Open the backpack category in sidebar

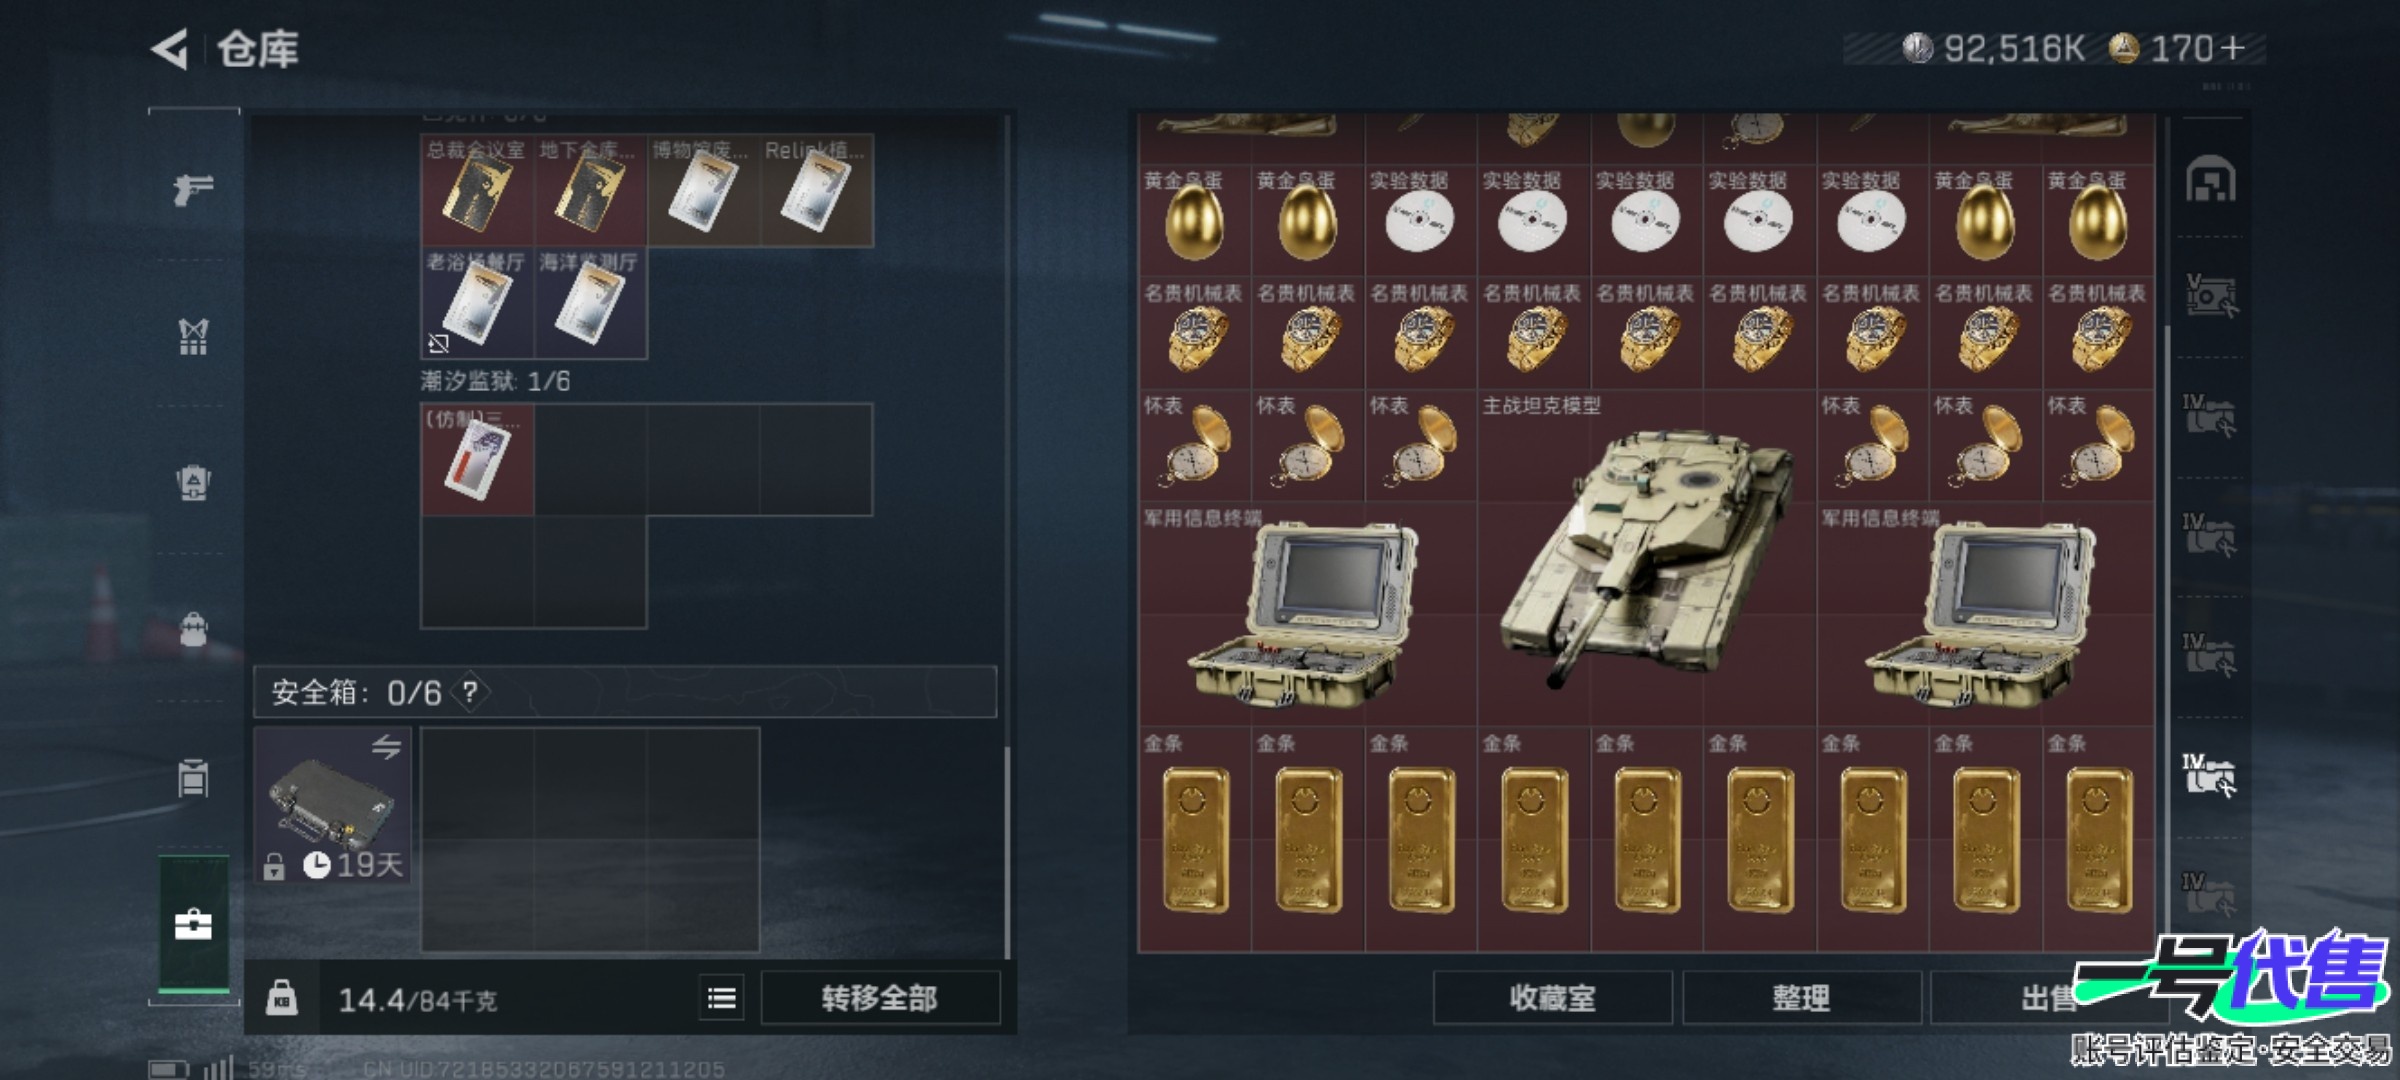(x=193, y=630)
